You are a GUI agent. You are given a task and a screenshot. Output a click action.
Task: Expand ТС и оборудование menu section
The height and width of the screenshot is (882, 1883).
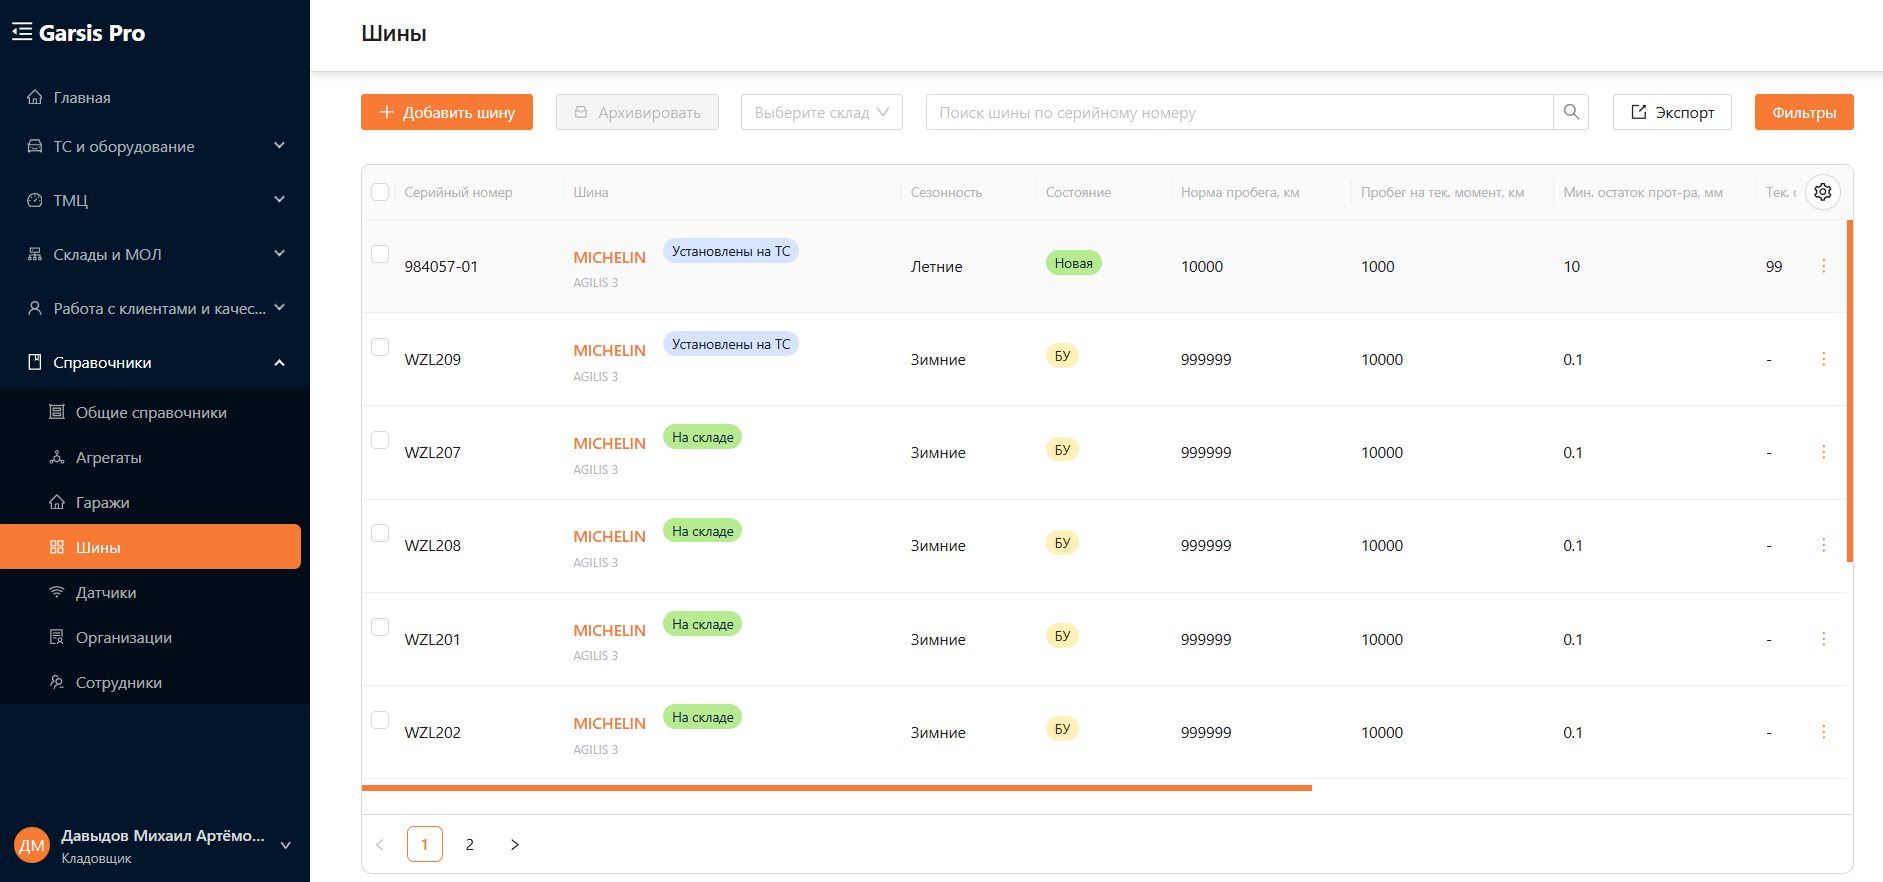point(155,146)
